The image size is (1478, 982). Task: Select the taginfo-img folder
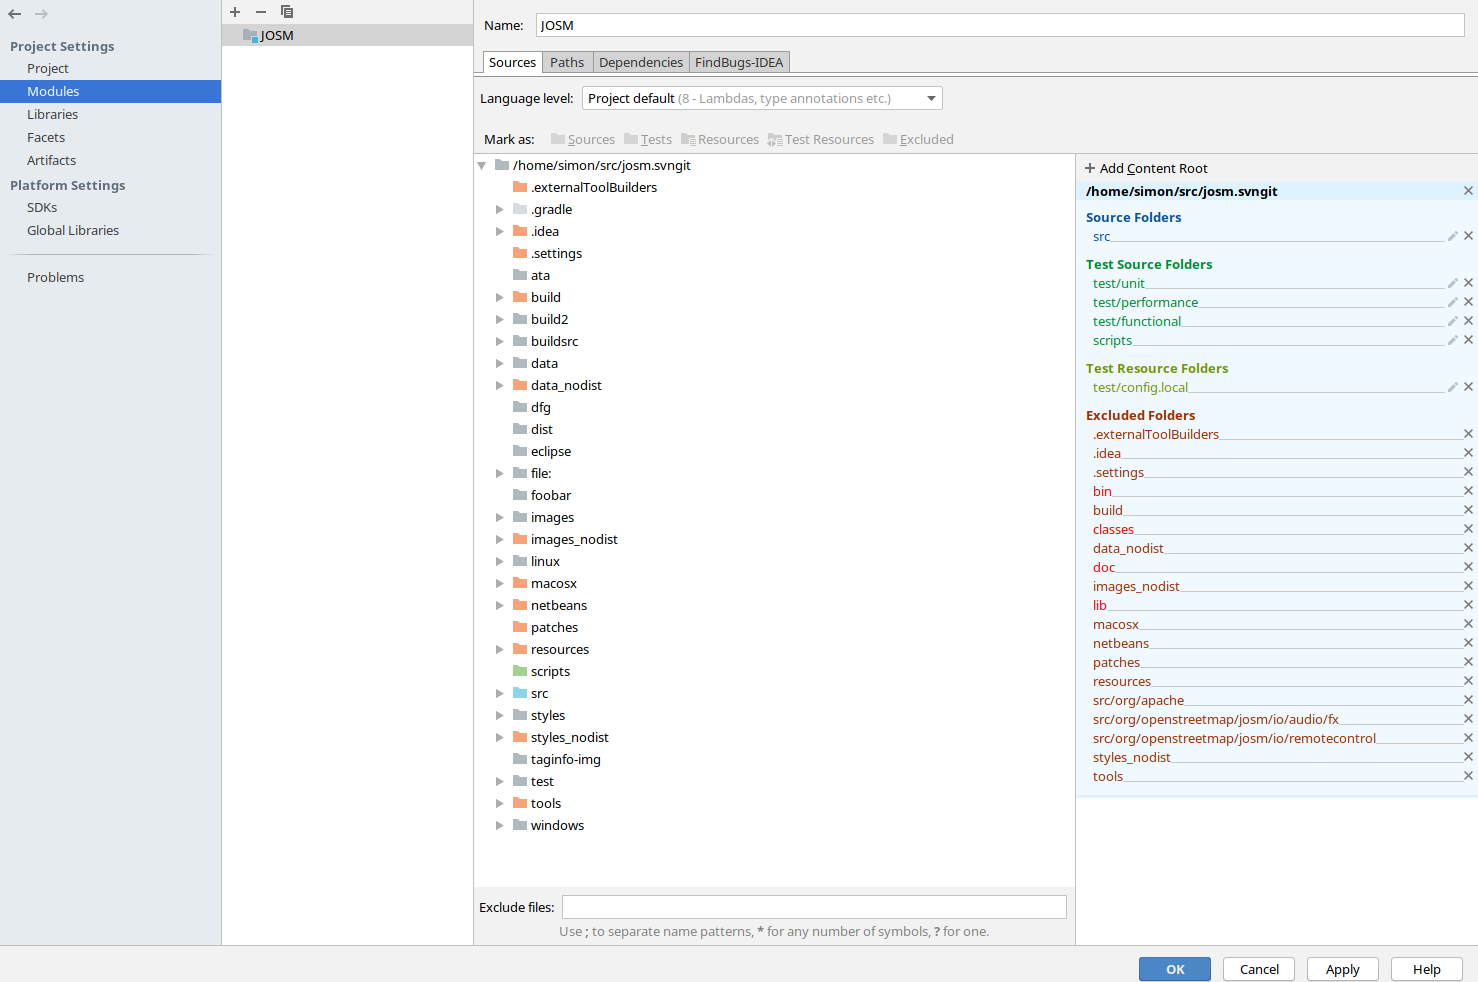[566, 759]
